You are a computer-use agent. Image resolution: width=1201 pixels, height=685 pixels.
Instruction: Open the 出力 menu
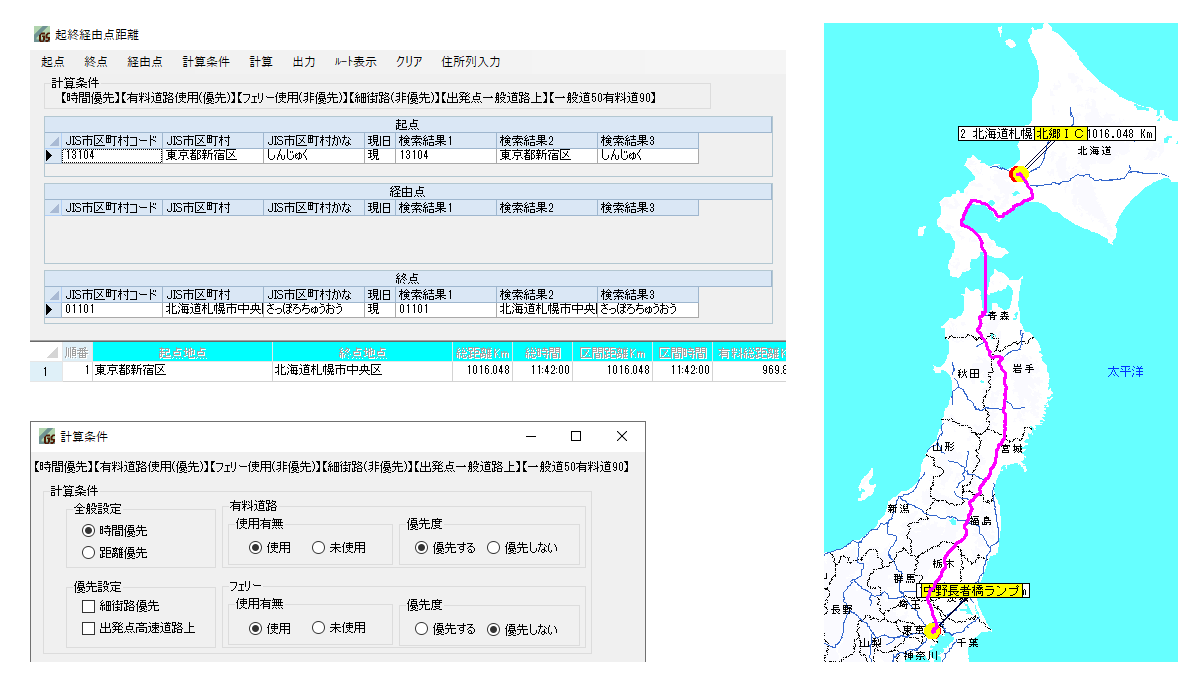303,62
